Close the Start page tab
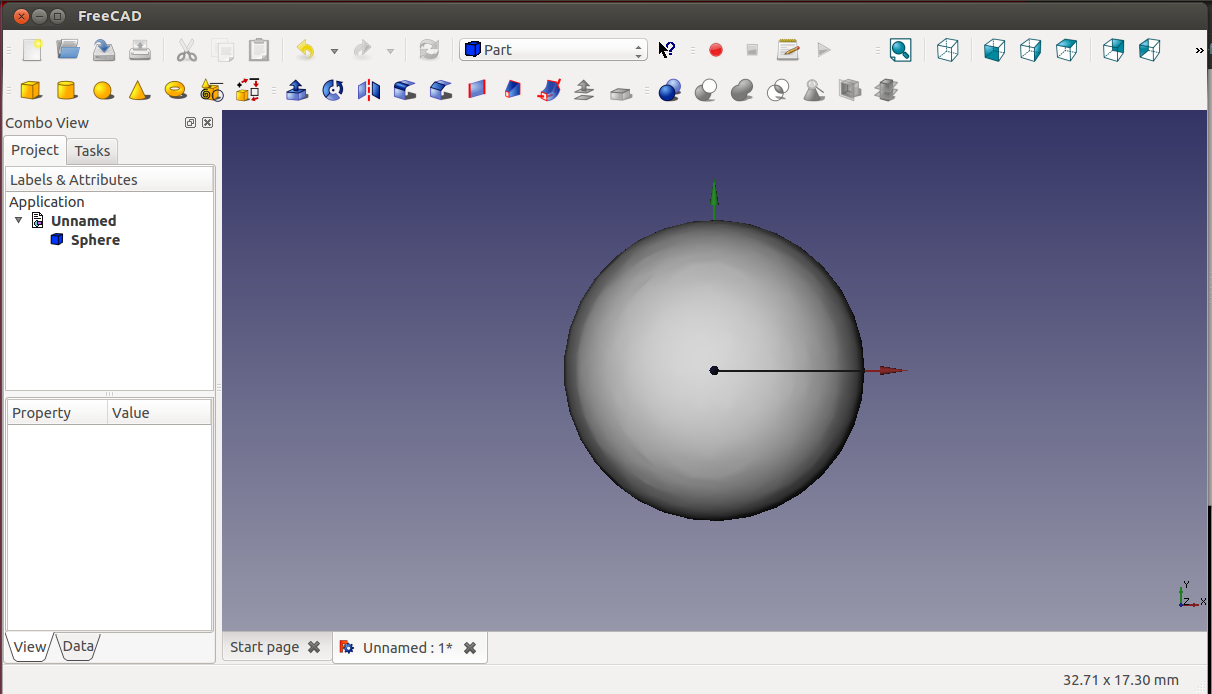This screenshot has width=1212, height=694. (x=314, y=647)
